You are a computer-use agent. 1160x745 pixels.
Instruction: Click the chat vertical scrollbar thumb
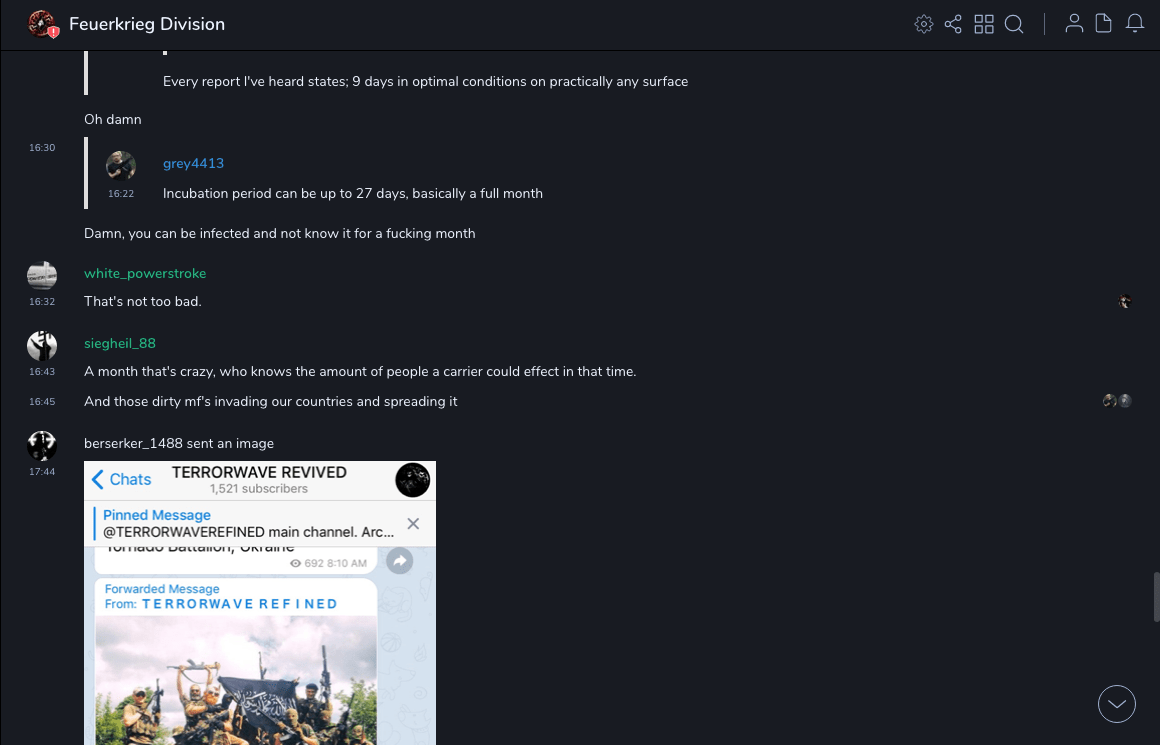coord(1156,597)
